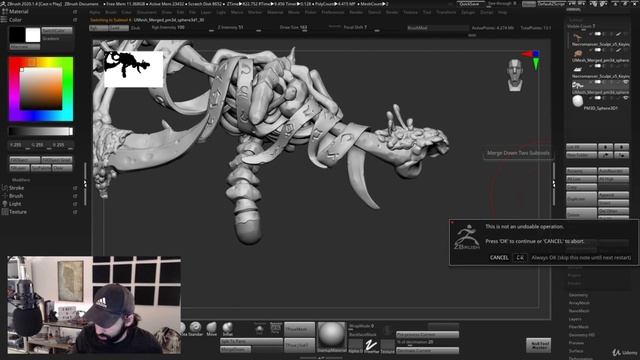Click the grayscale gradient bar
Image resolution: width=640 pixels, height=360 pixels.
(x=41, y=131)
